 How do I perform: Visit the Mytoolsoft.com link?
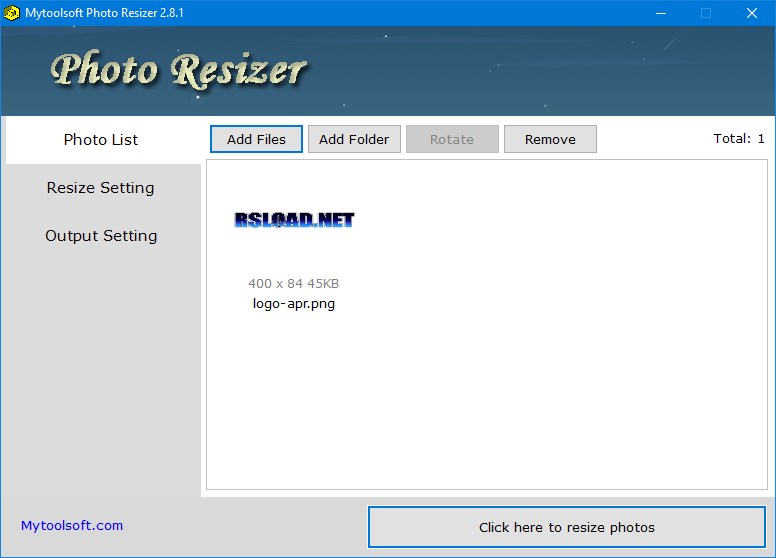coord(72,525)
